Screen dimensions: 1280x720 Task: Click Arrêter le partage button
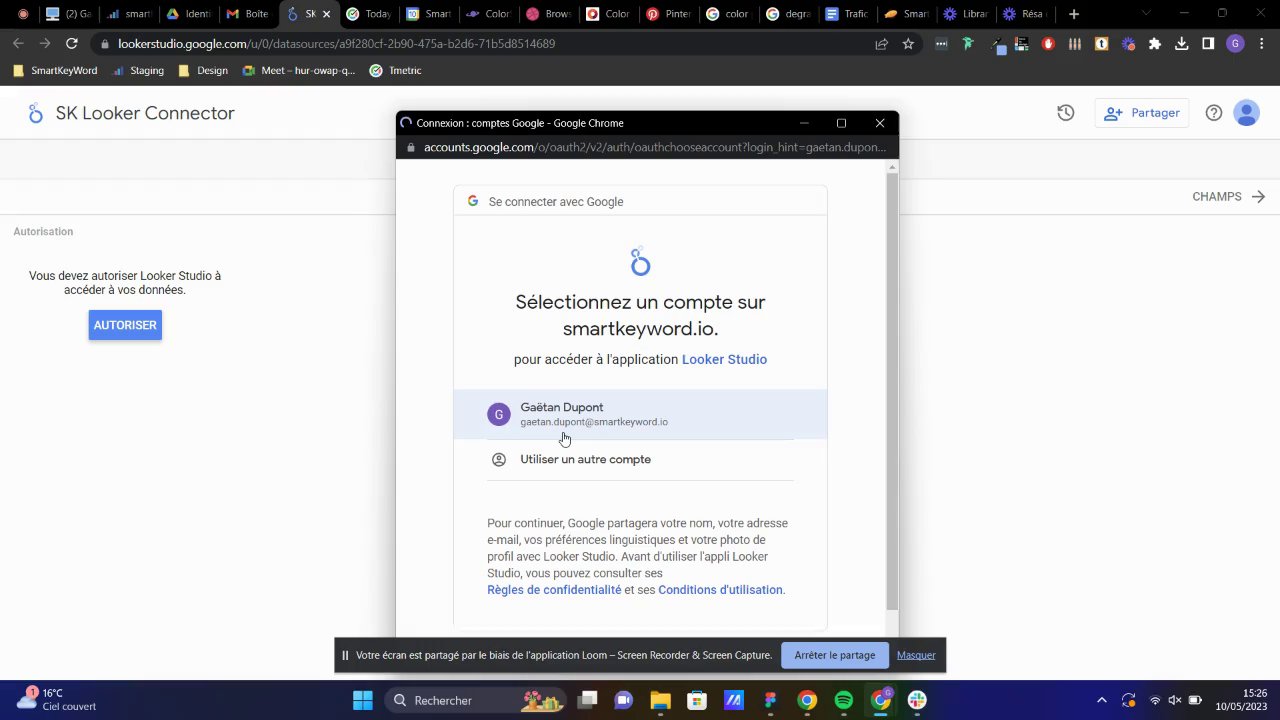pos(835,655)
